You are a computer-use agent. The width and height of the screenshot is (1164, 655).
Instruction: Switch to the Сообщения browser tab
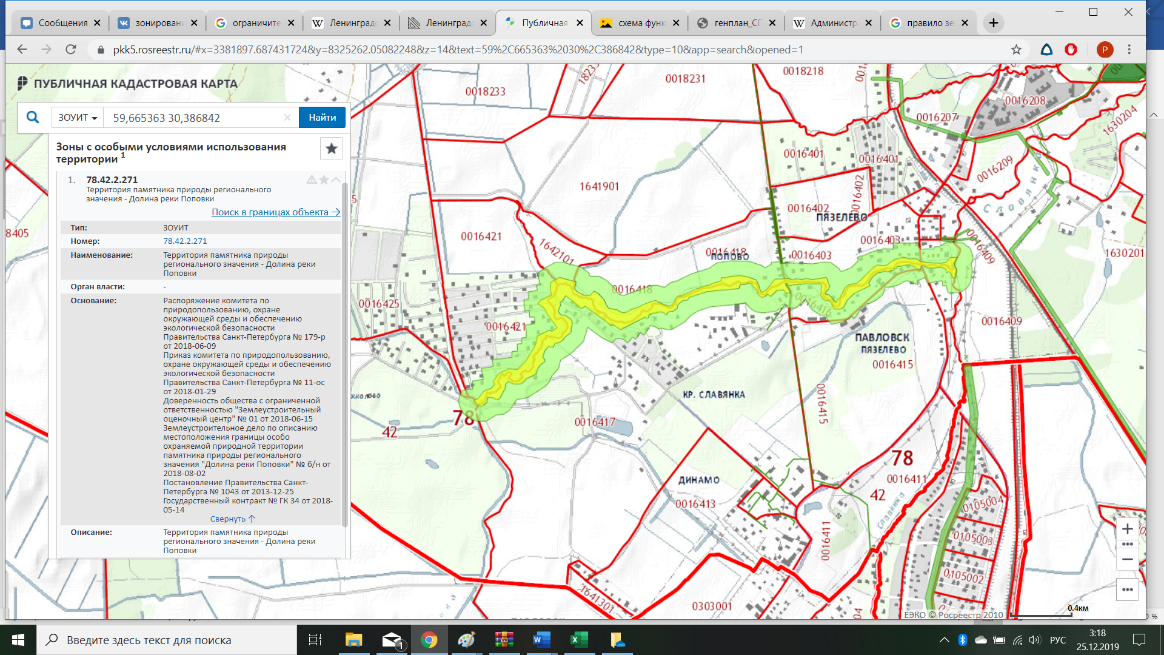coord(62,23)
